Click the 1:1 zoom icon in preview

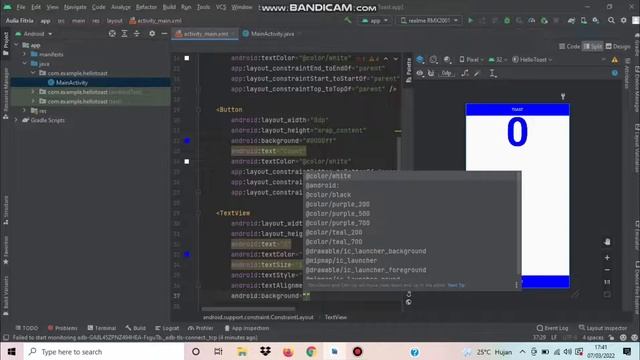coord(607,282)
